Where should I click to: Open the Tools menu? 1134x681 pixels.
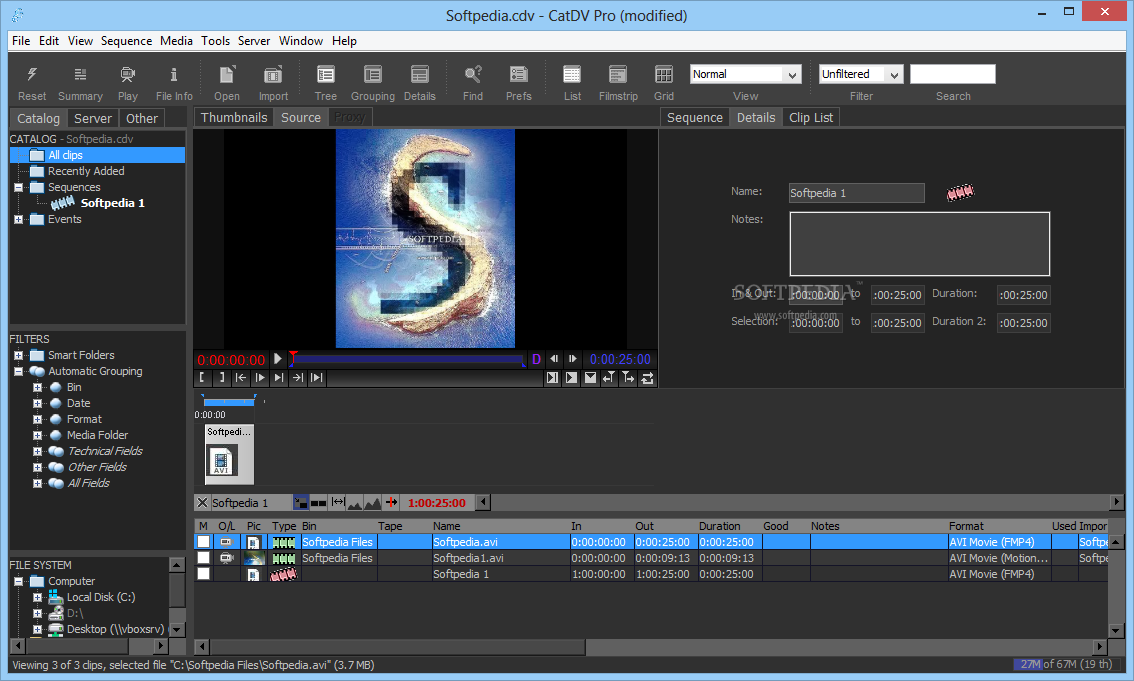(216, 40)
